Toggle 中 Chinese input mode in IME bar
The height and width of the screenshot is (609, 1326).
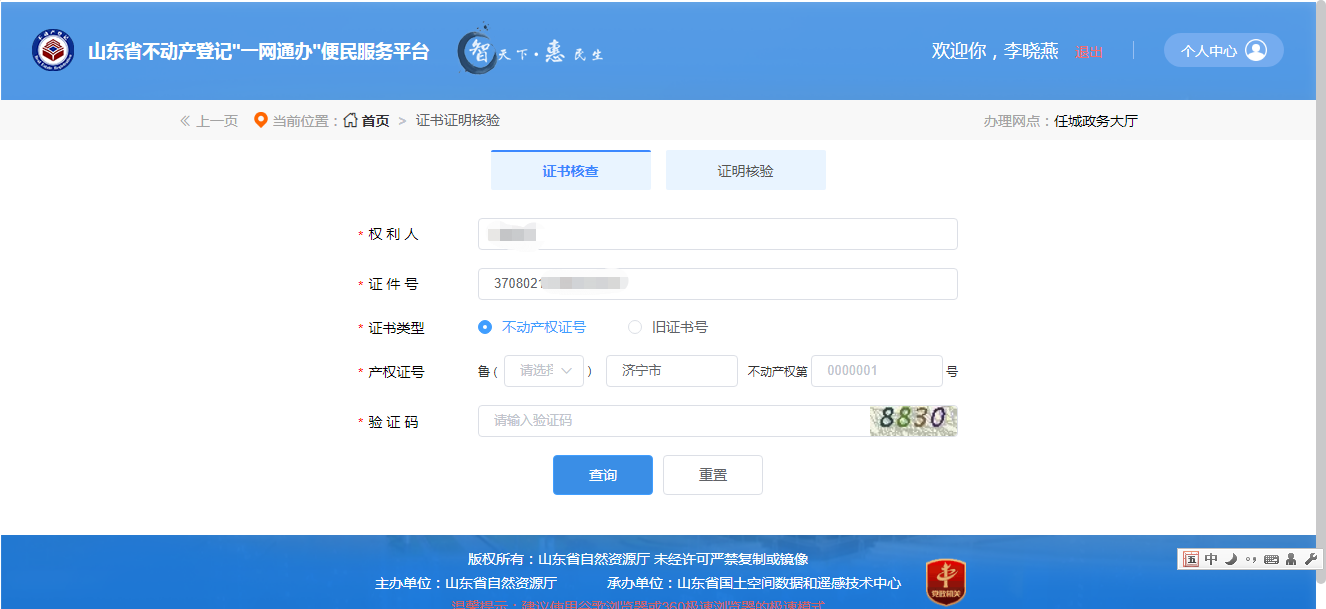coord(1211,559)
